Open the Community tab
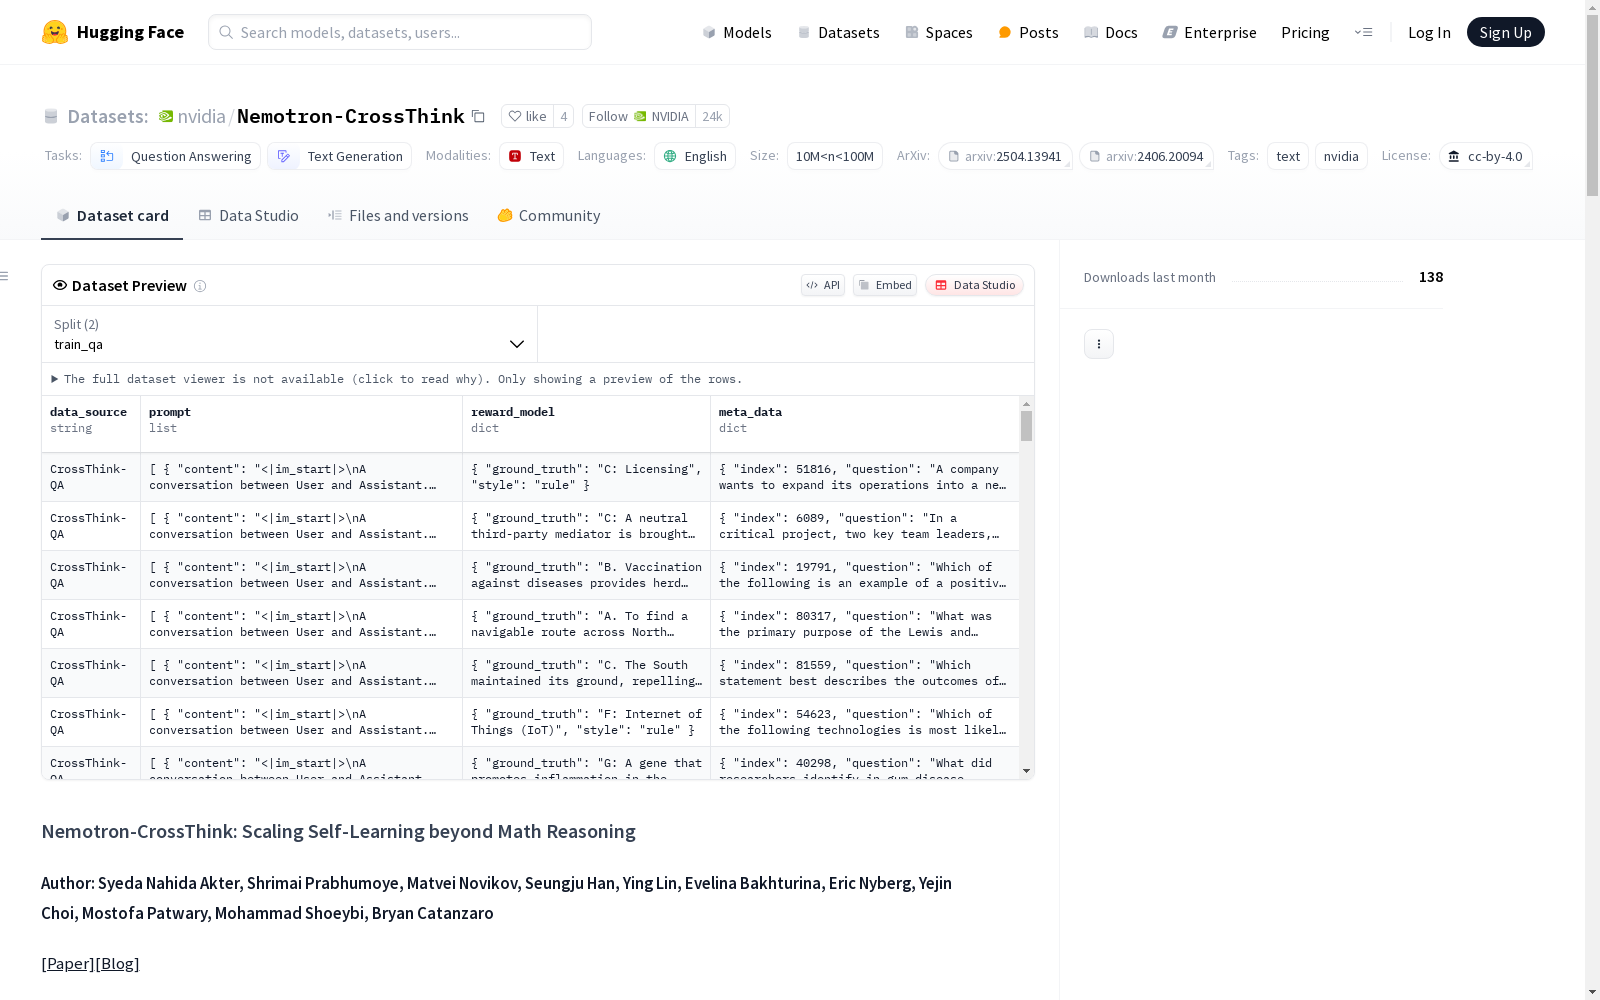1600x1000 pixels. click(549, 216)
